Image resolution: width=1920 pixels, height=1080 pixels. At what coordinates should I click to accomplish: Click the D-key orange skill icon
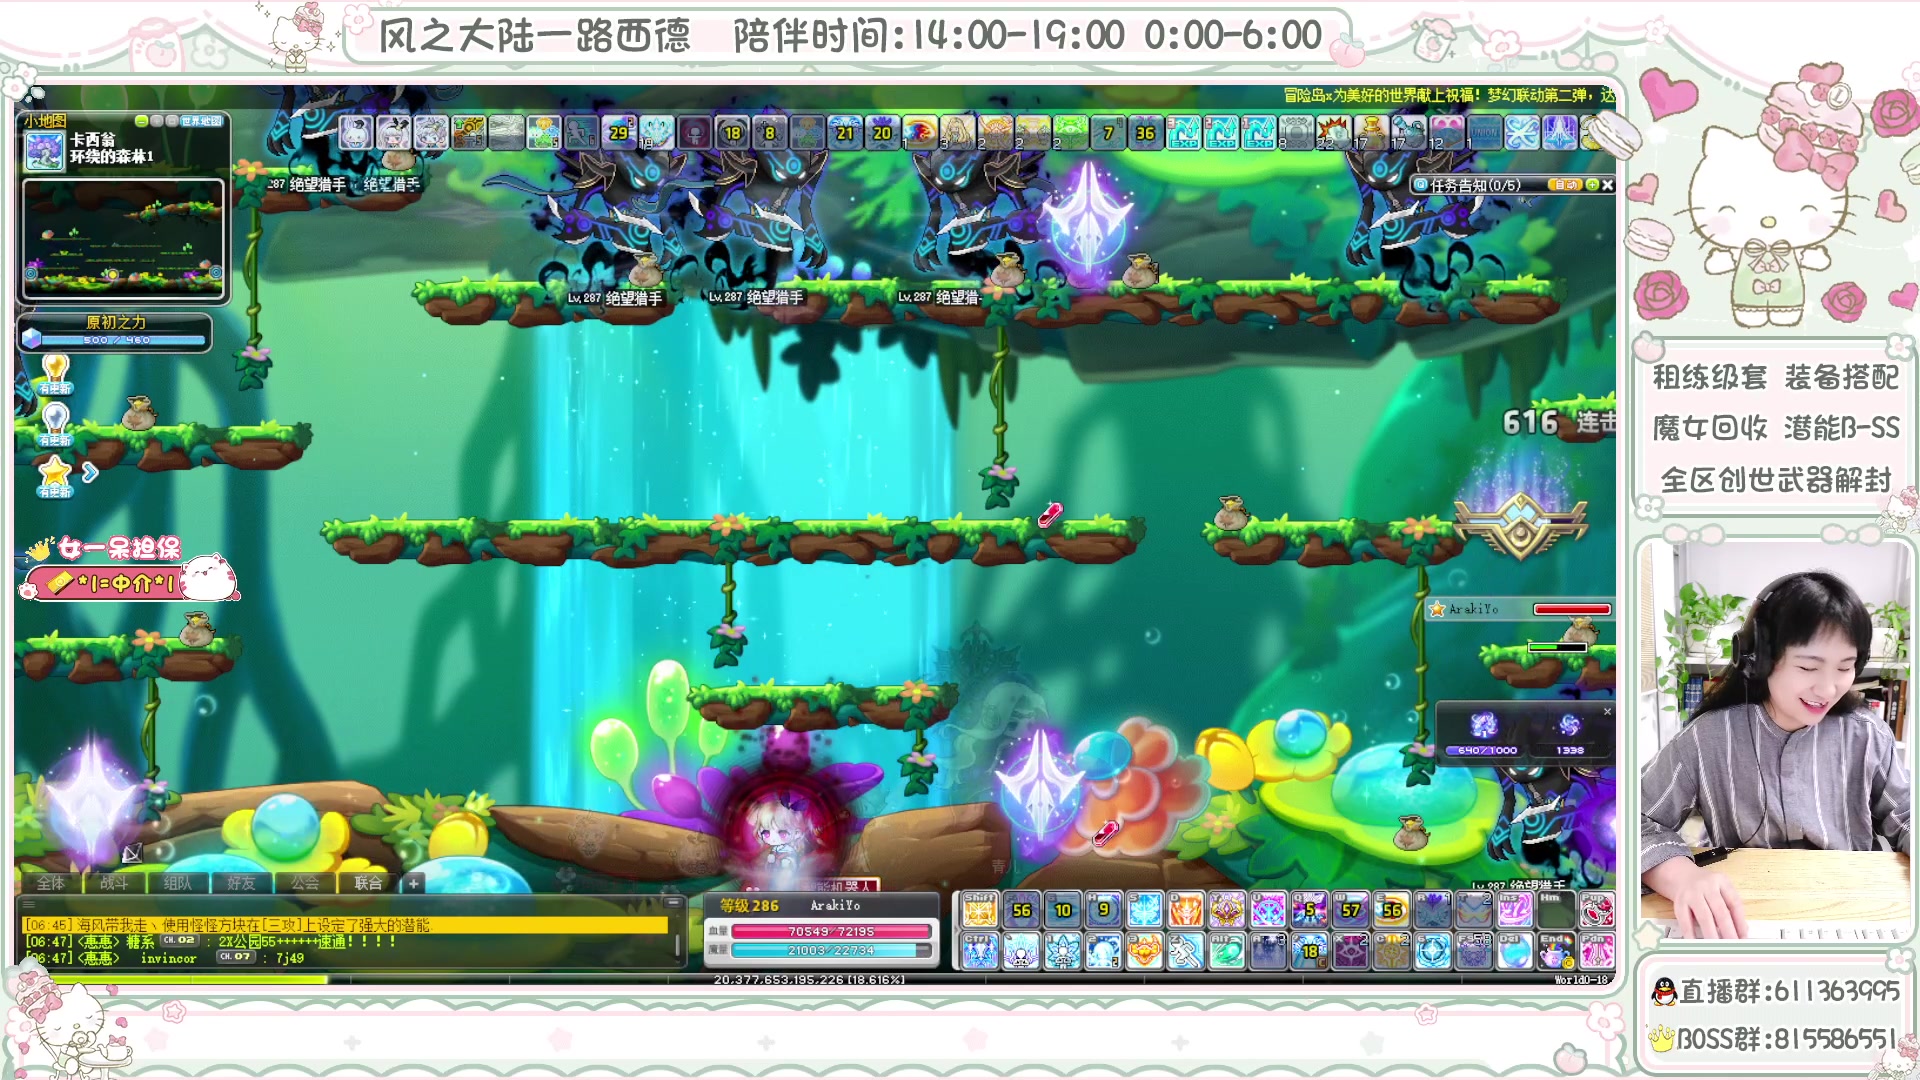(1186, 910)
